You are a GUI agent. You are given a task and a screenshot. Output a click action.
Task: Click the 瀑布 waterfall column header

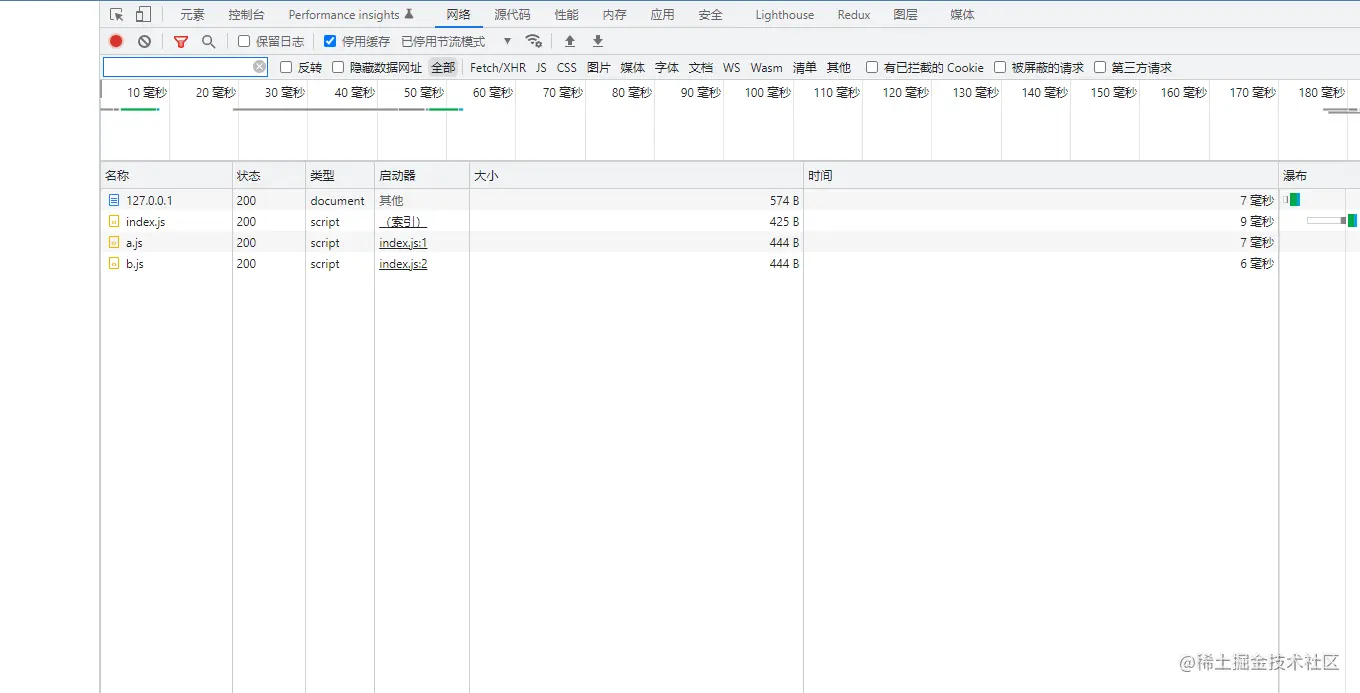pos(1319,175)
